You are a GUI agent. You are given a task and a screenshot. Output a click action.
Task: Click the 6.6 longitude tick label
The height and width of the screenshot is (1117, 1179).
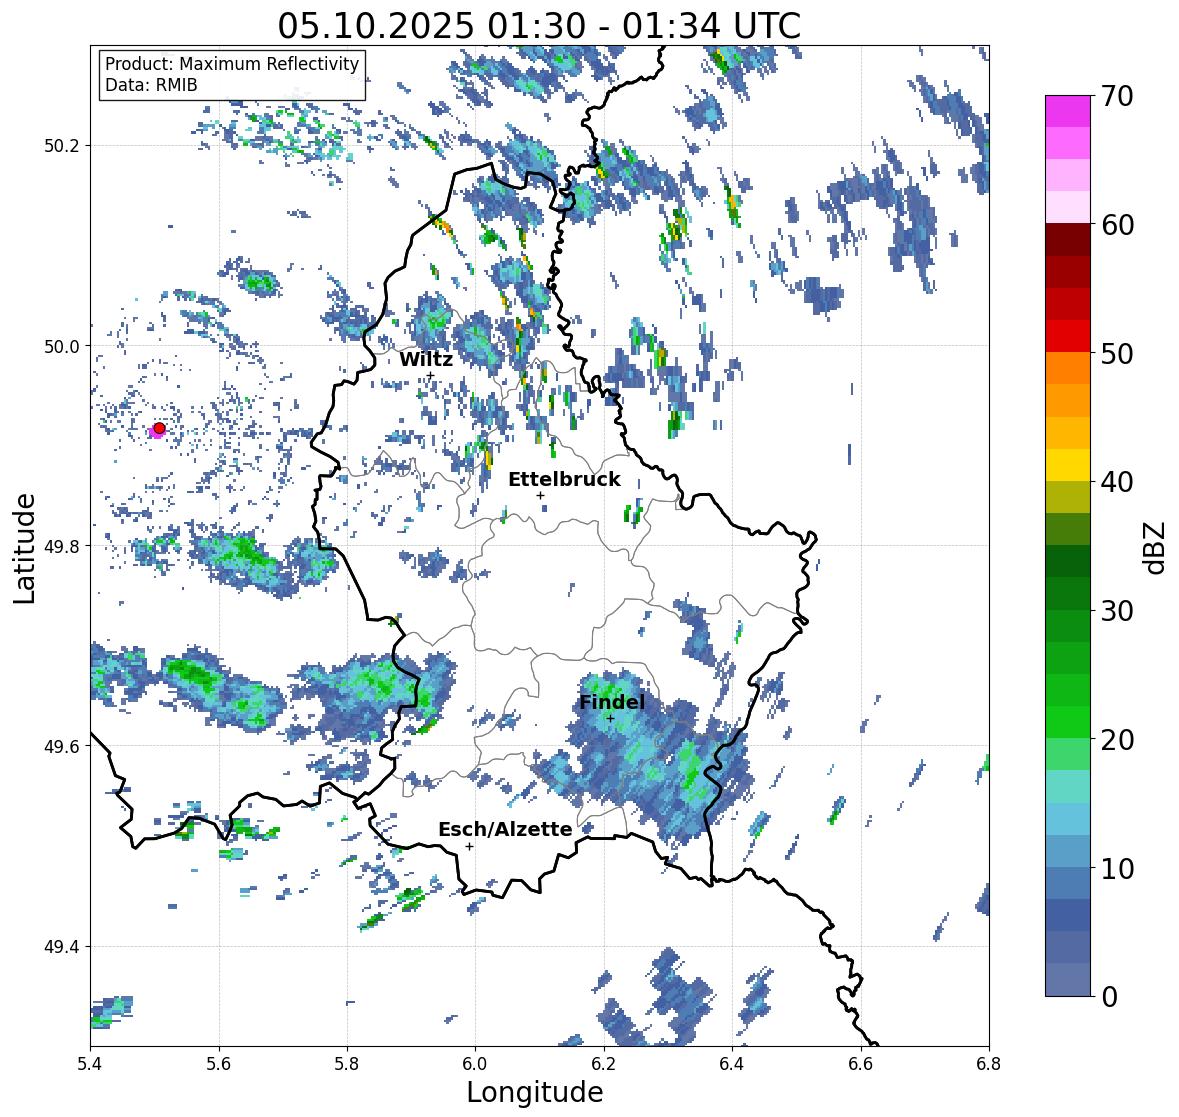861,1064
